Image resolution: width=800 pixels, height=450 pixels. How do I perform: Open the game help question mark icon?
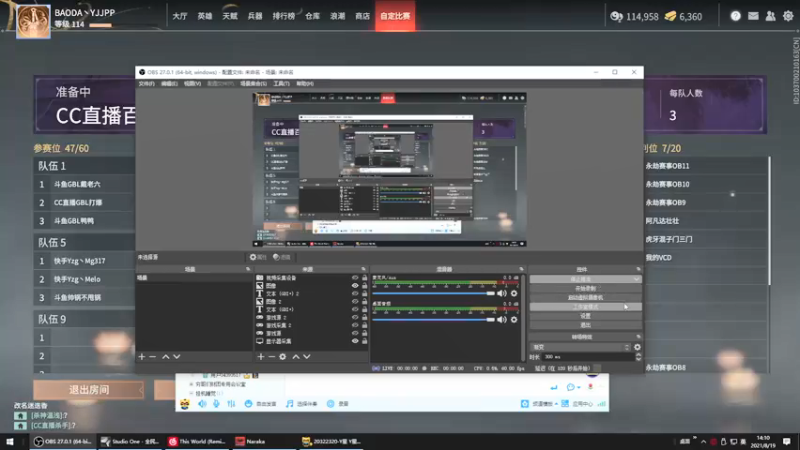click(735, 16)
